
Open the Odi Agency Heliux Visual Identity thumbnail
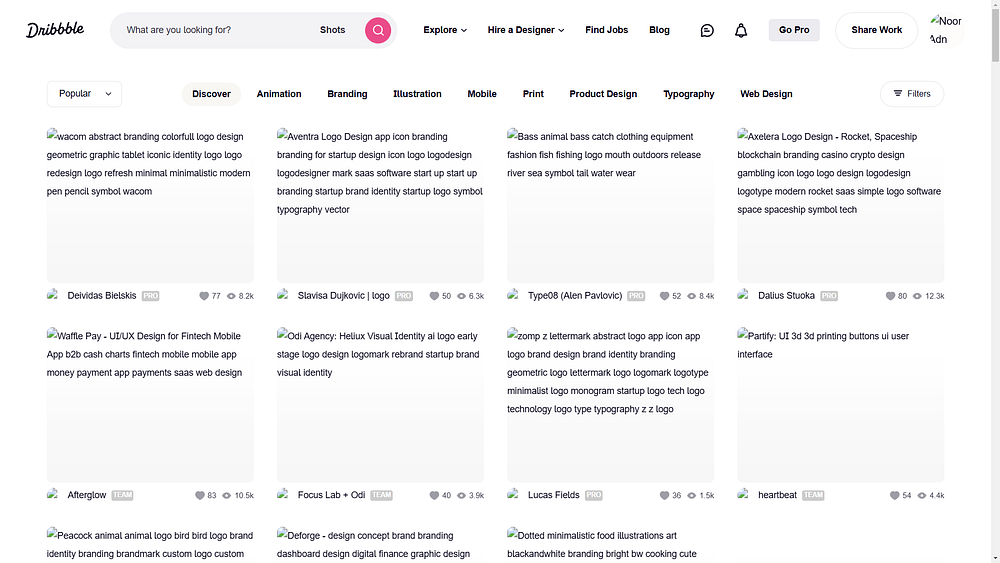380,405
